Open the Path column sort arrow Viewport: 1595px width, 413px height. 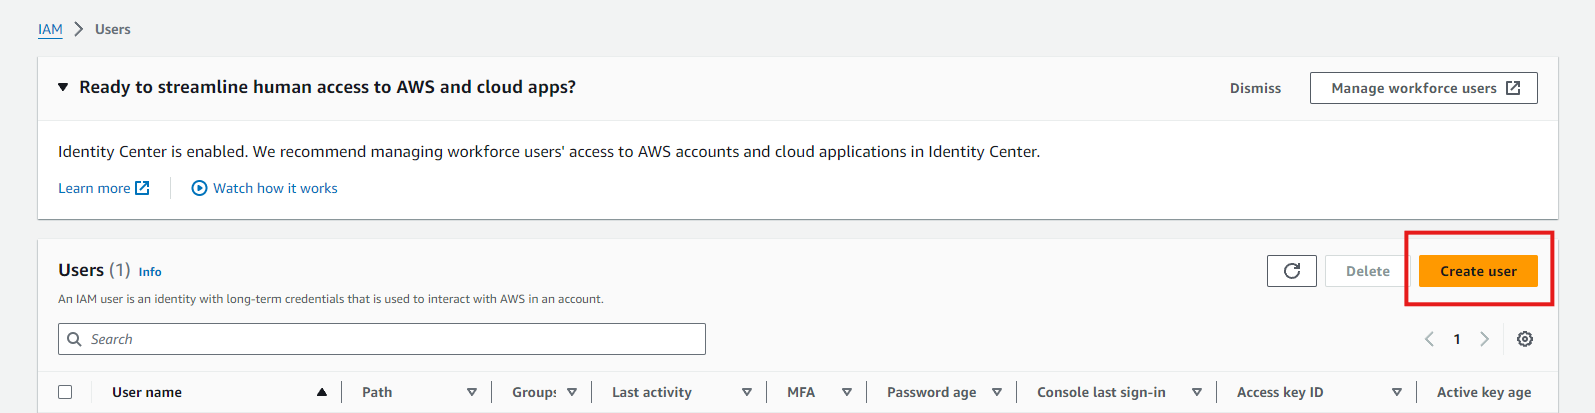point(472,392)
